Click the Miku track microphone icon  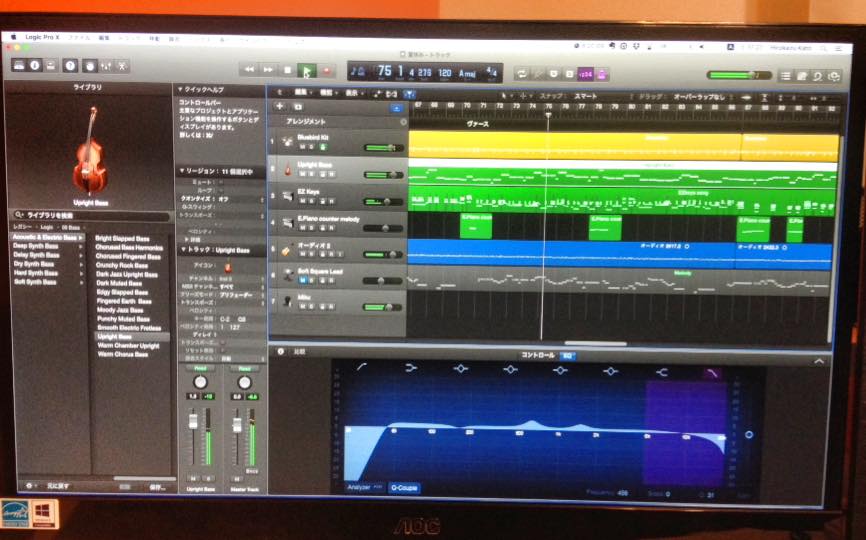click(x=288, y=301)
